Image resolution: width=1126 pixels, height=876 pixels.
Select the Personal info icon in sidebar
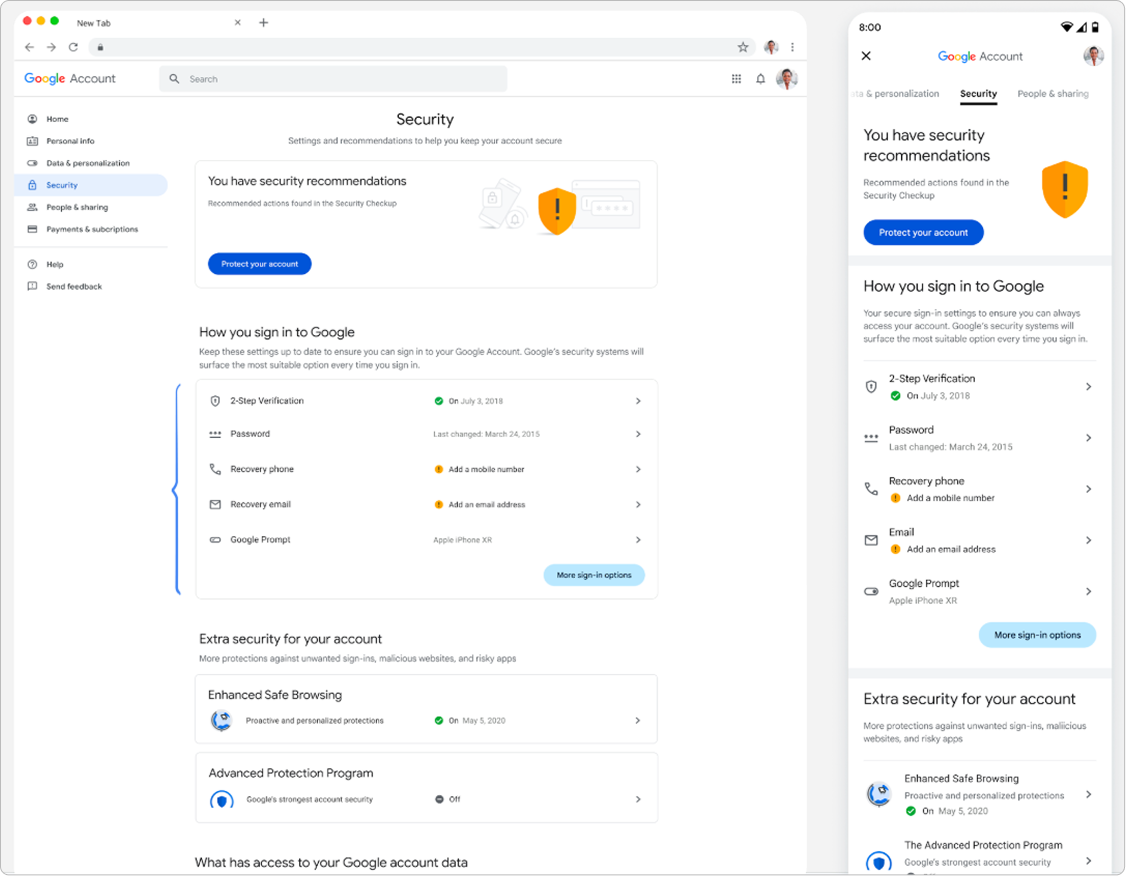[33, 140]
